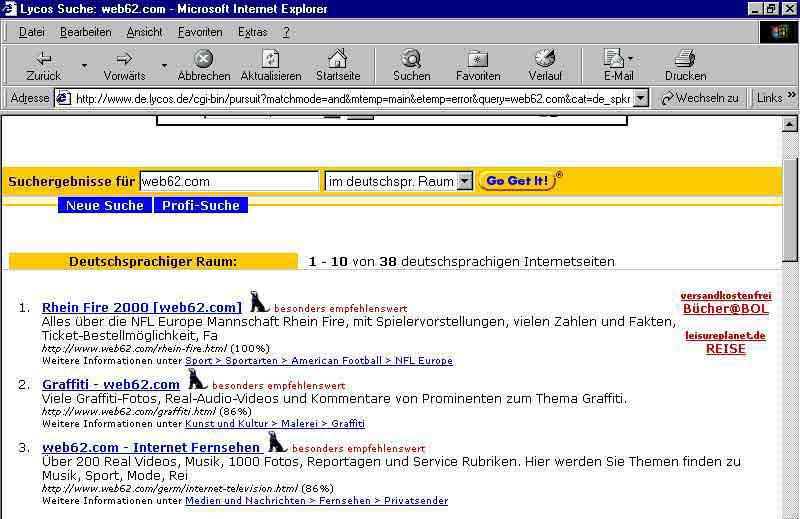Click http://www.web62.com/graffiti.html URL text
Image resolution: width=800 pixels, height=519 pixels.
coord(129,411)
